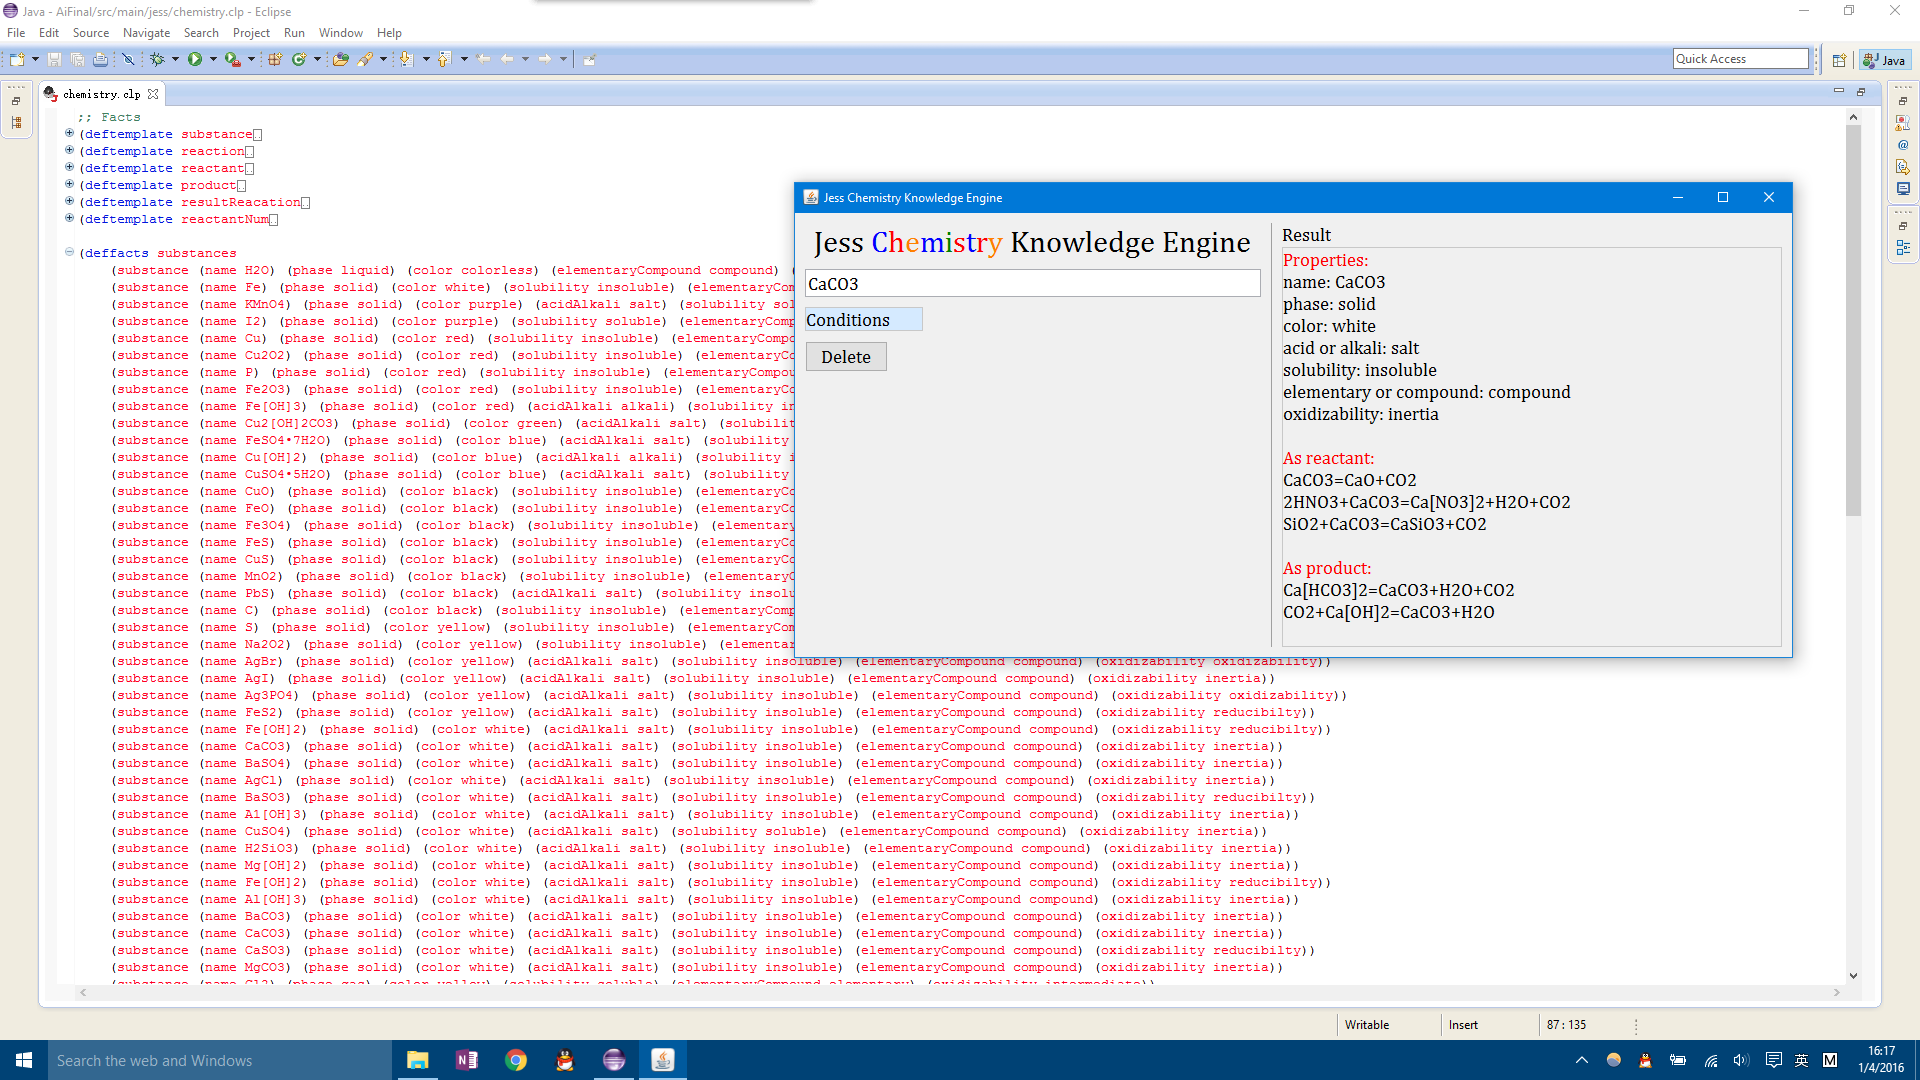
Task: Click the CaCO3 formula input field
Action: 1033,284
